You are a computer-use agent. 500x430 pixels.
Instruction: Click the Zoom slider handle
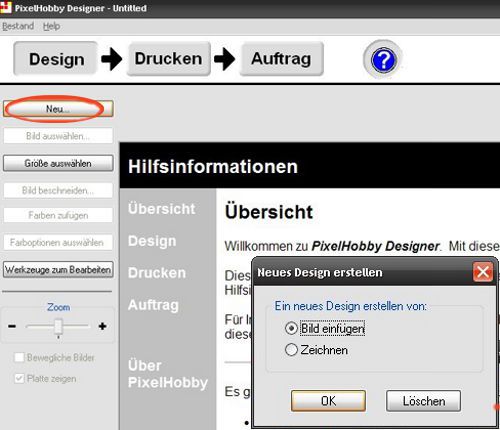58,327
